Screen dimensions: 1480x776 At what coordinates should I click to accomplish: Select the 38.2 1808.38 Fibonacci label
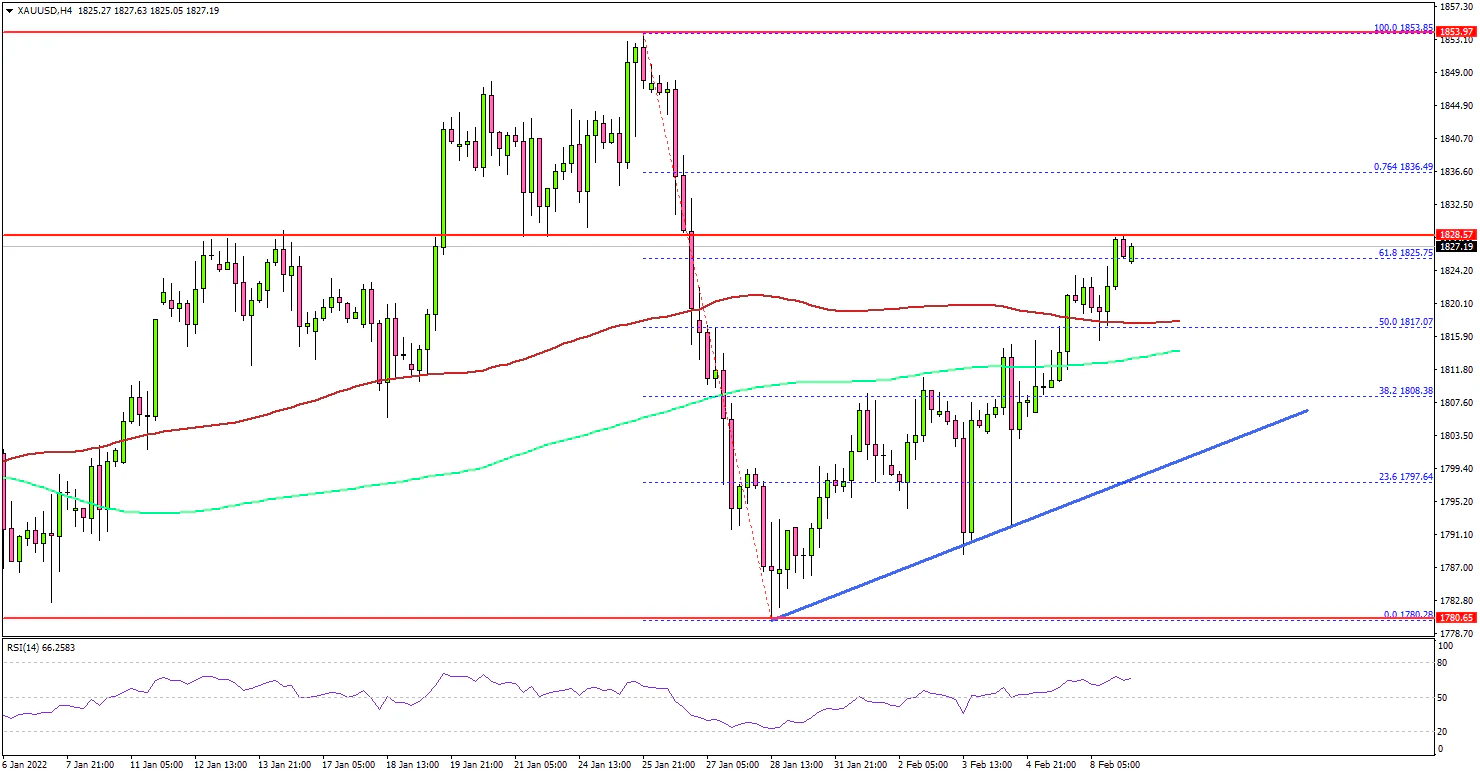pos(1404,391)
